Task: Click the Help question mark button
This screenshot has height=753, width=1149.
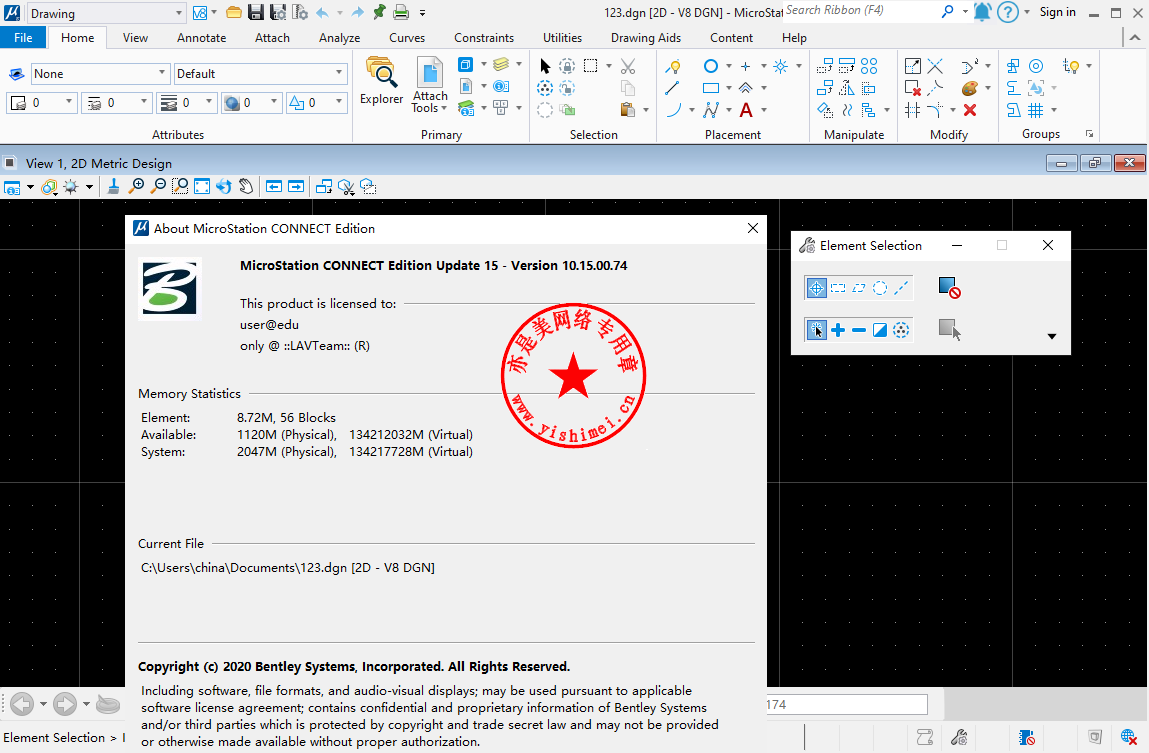Action: [x=1008, y=12]
